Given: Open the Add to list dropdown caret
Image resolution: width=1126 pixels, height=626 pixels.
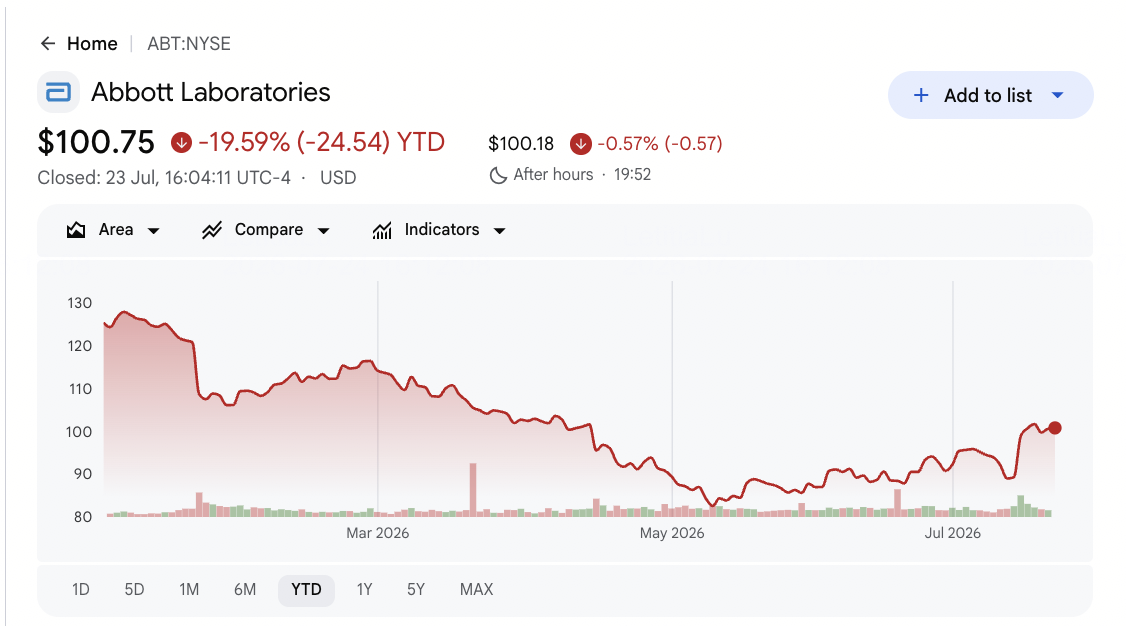Looking at the screenshot, I should point(1057,95).
